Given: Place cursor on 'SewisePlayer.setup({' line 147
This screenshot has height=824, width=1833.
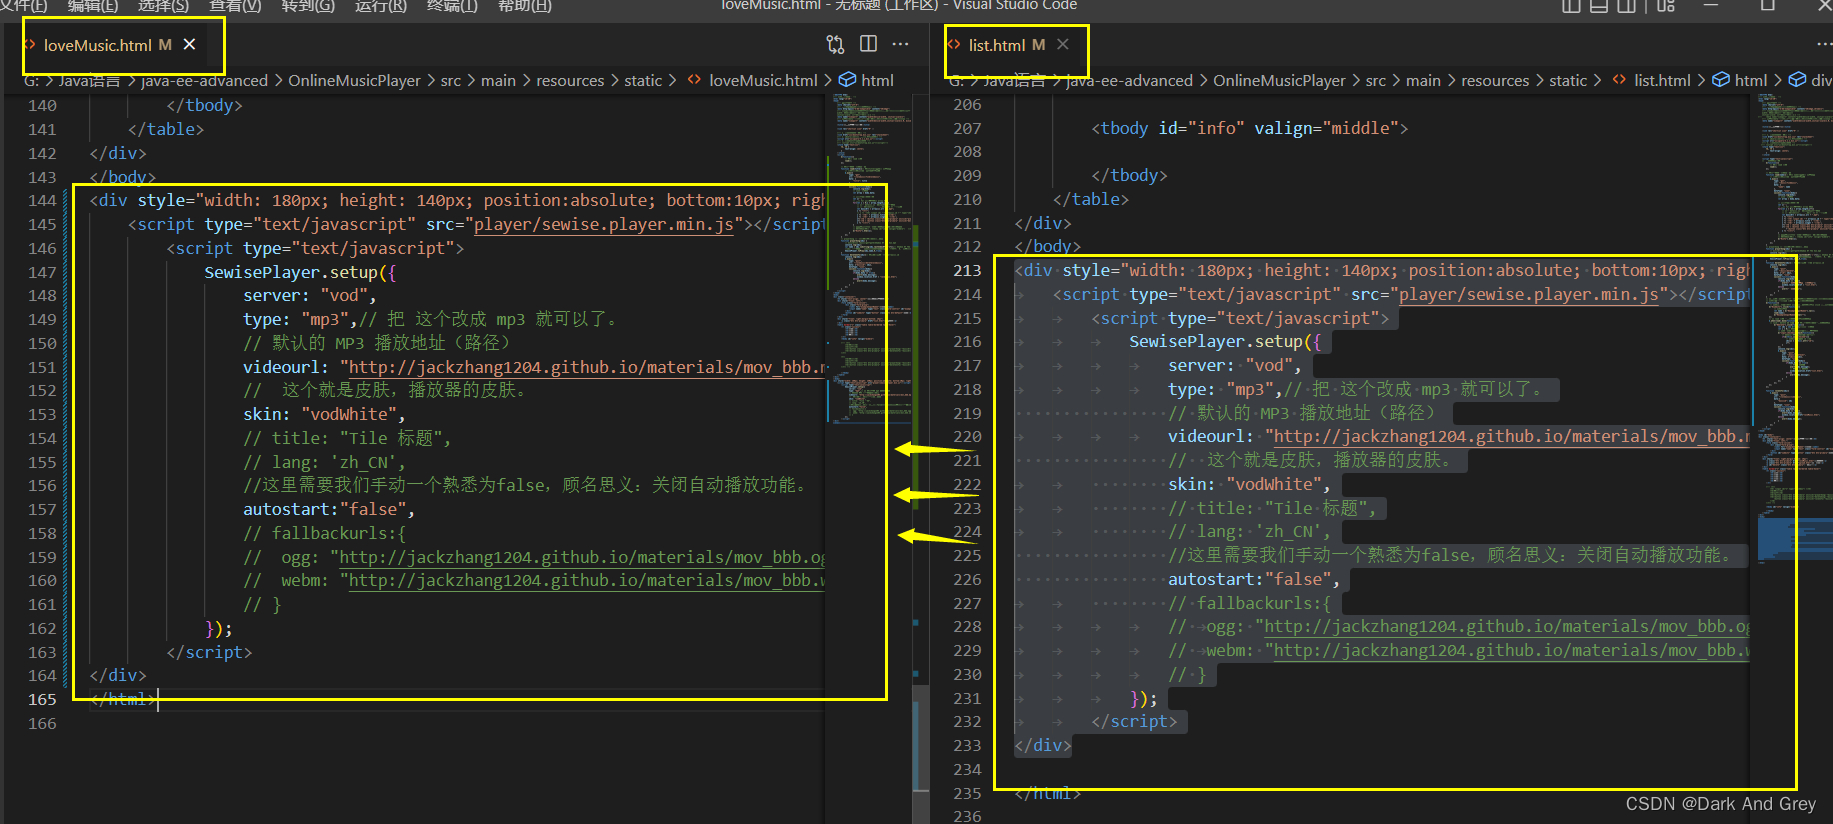Looking at the screenshot, I should [300, 272].
